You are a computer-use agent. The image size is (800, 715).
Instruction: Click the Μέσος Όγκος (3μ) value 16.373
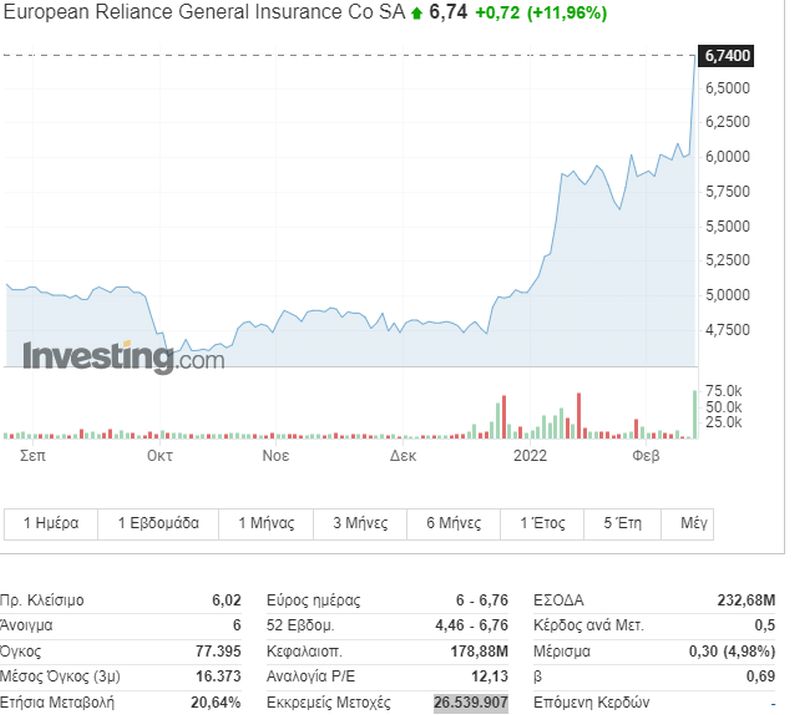click(218, 677)
